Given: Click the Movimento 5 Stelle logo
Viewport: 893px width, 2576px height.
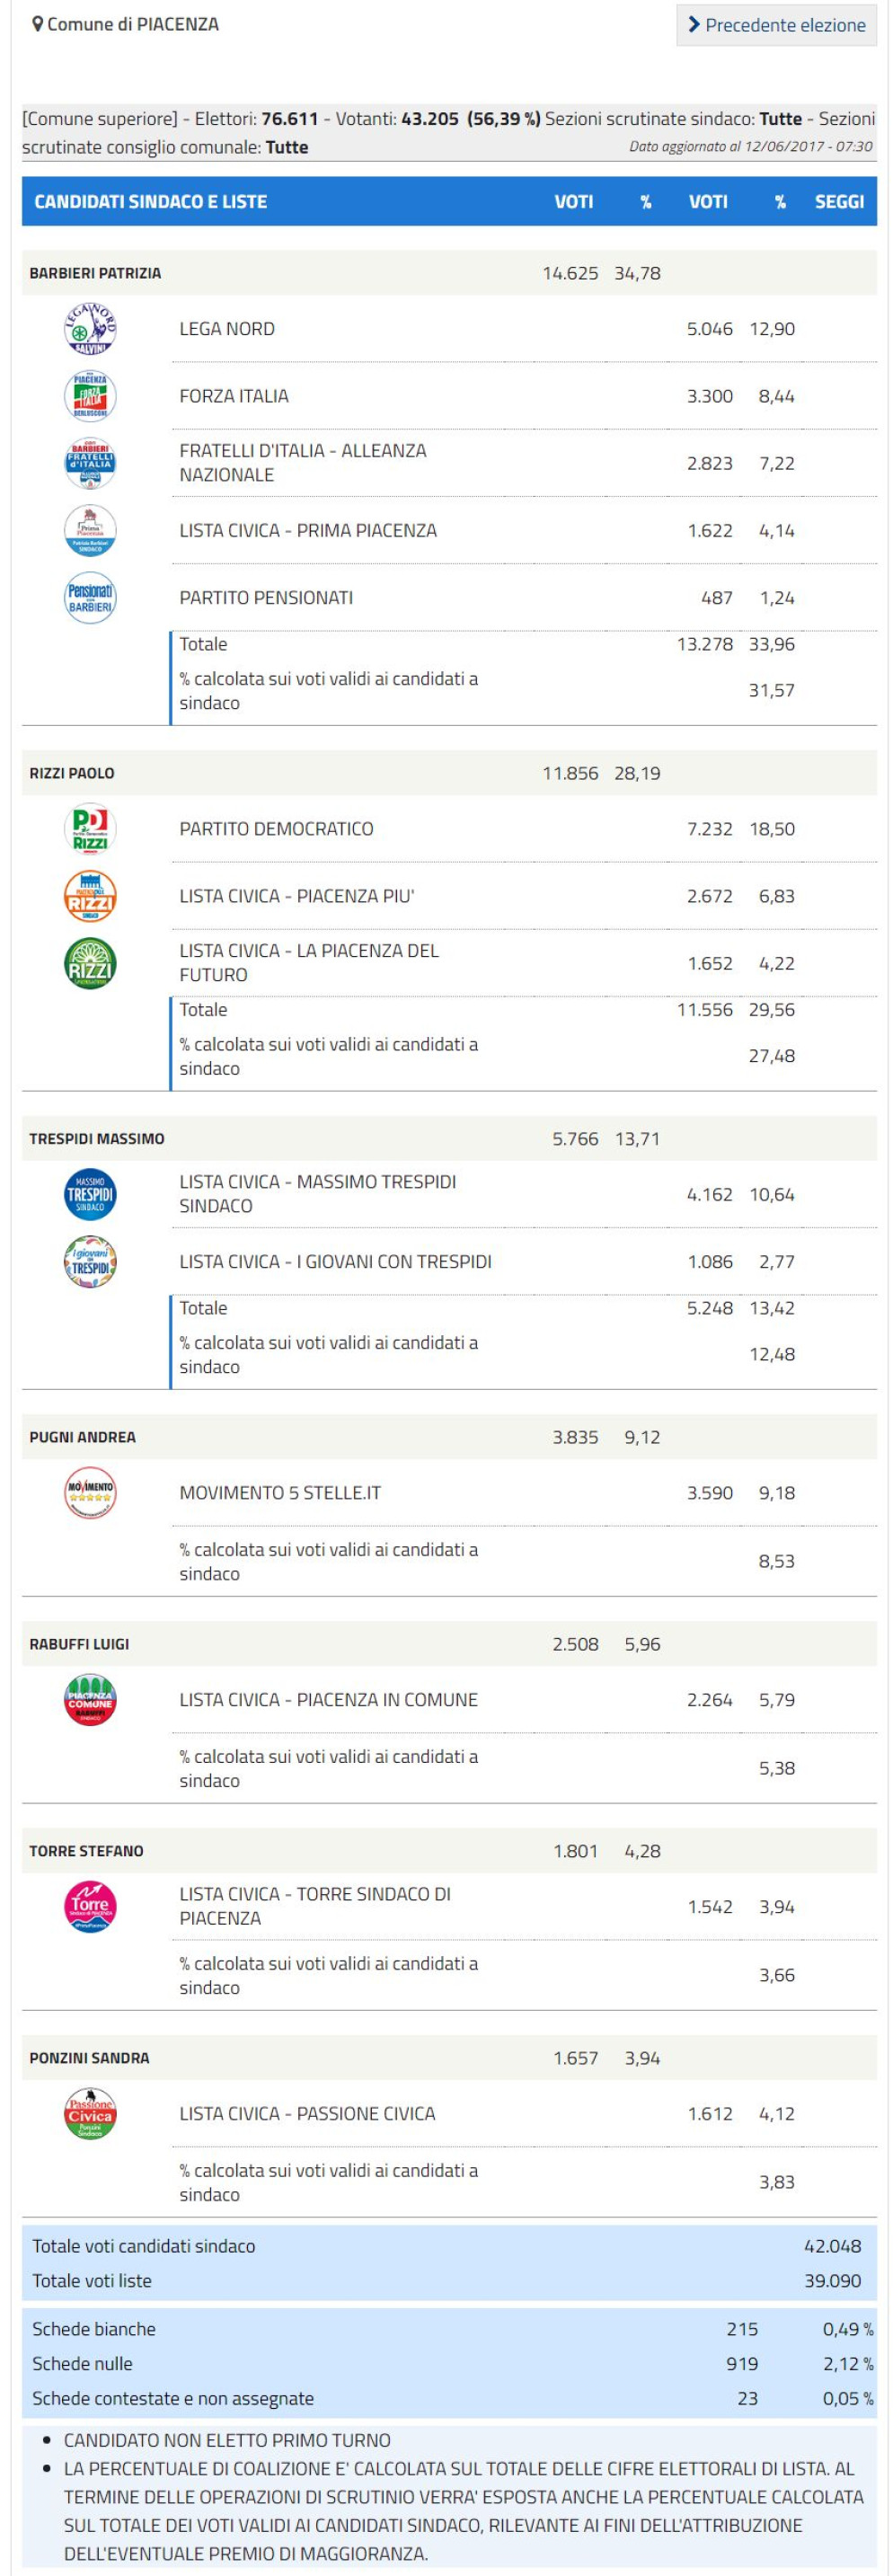Looking at the screenshot, I should [x=90, y=1493].
